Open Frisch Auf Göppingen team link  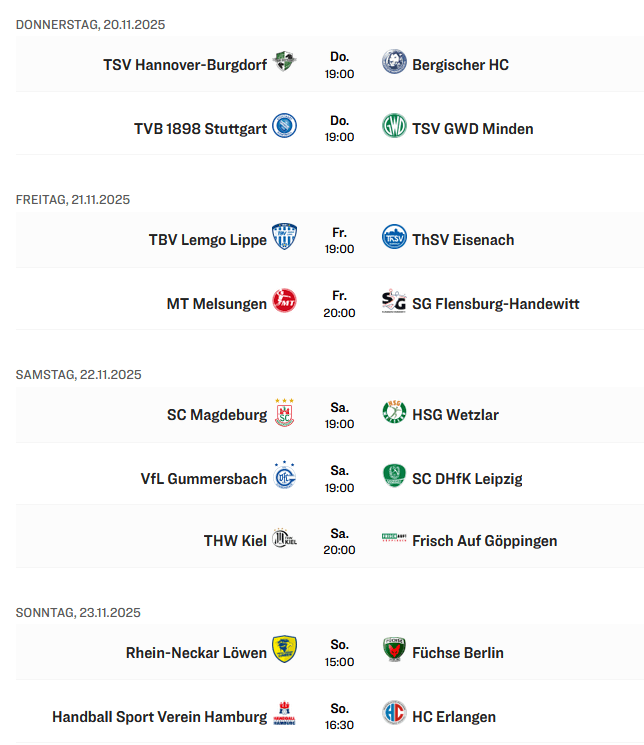[484, 541]
